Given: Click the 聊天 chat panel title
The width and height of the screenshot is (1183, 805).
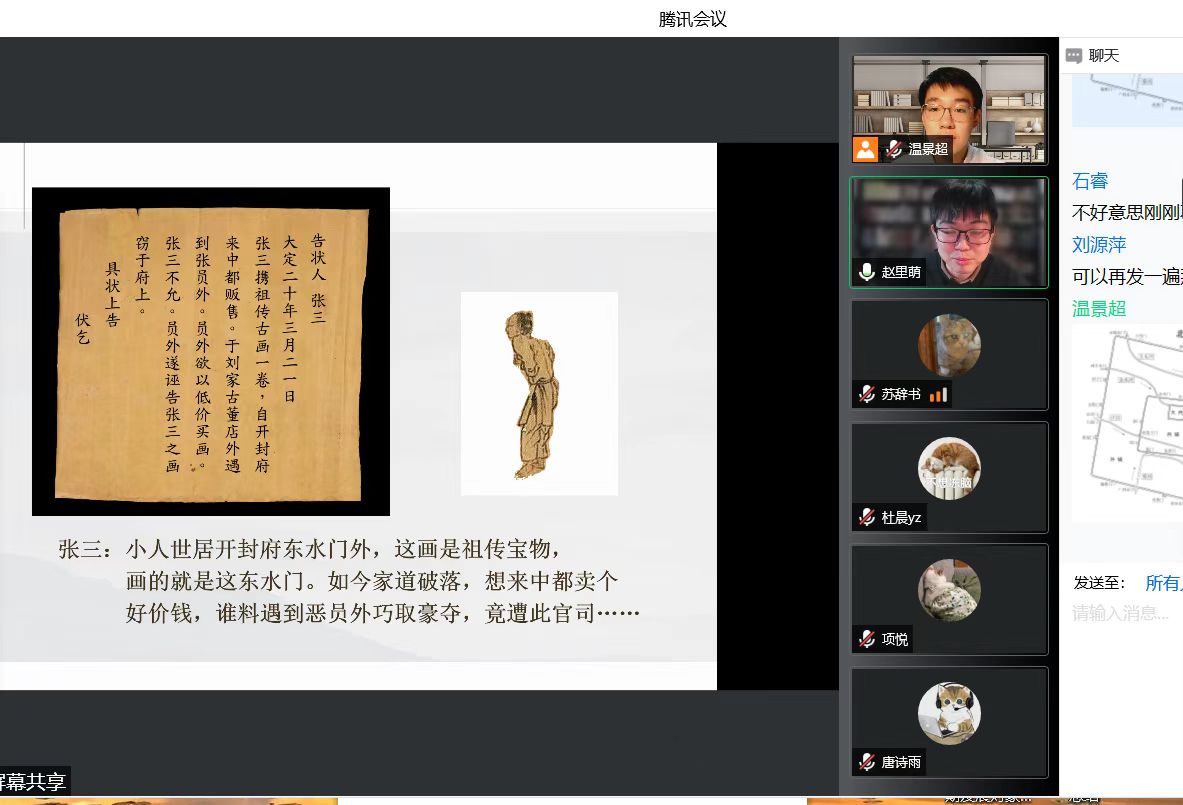Looking at the screenshot, I should click(x=1104, y=56).
